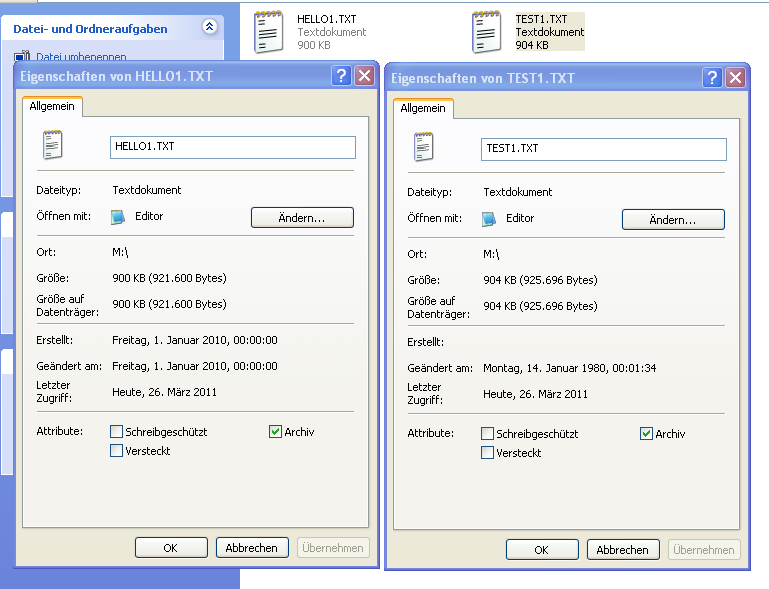Enable Versteckt for HELLO1.TXT
This screenshot has height=589, width=769.
coord(116,450)
